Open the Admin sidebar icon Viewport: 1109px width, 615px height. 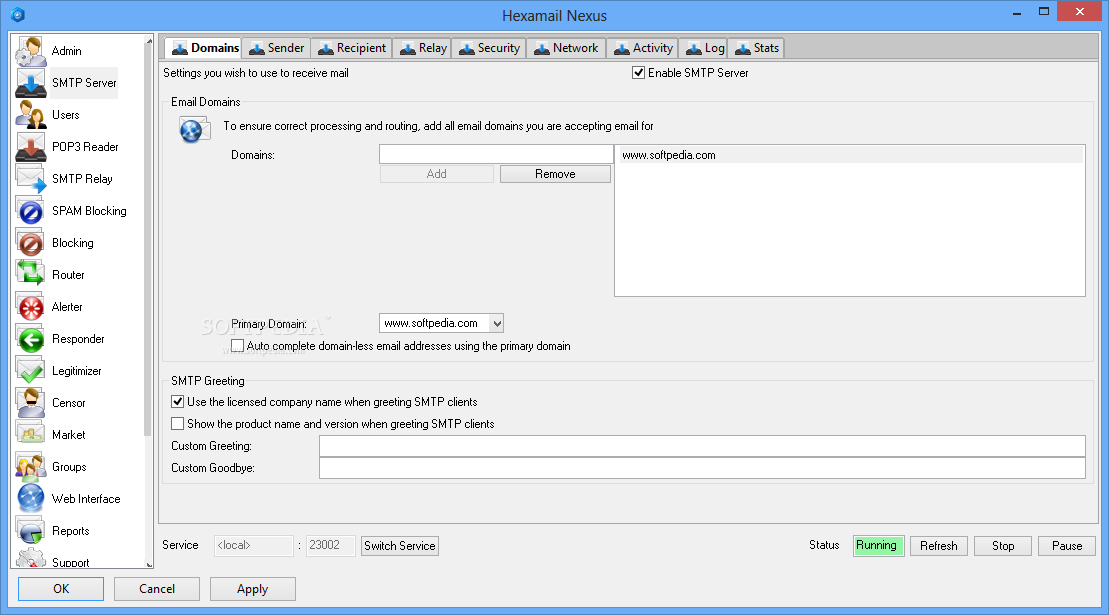tap(30, 51)
